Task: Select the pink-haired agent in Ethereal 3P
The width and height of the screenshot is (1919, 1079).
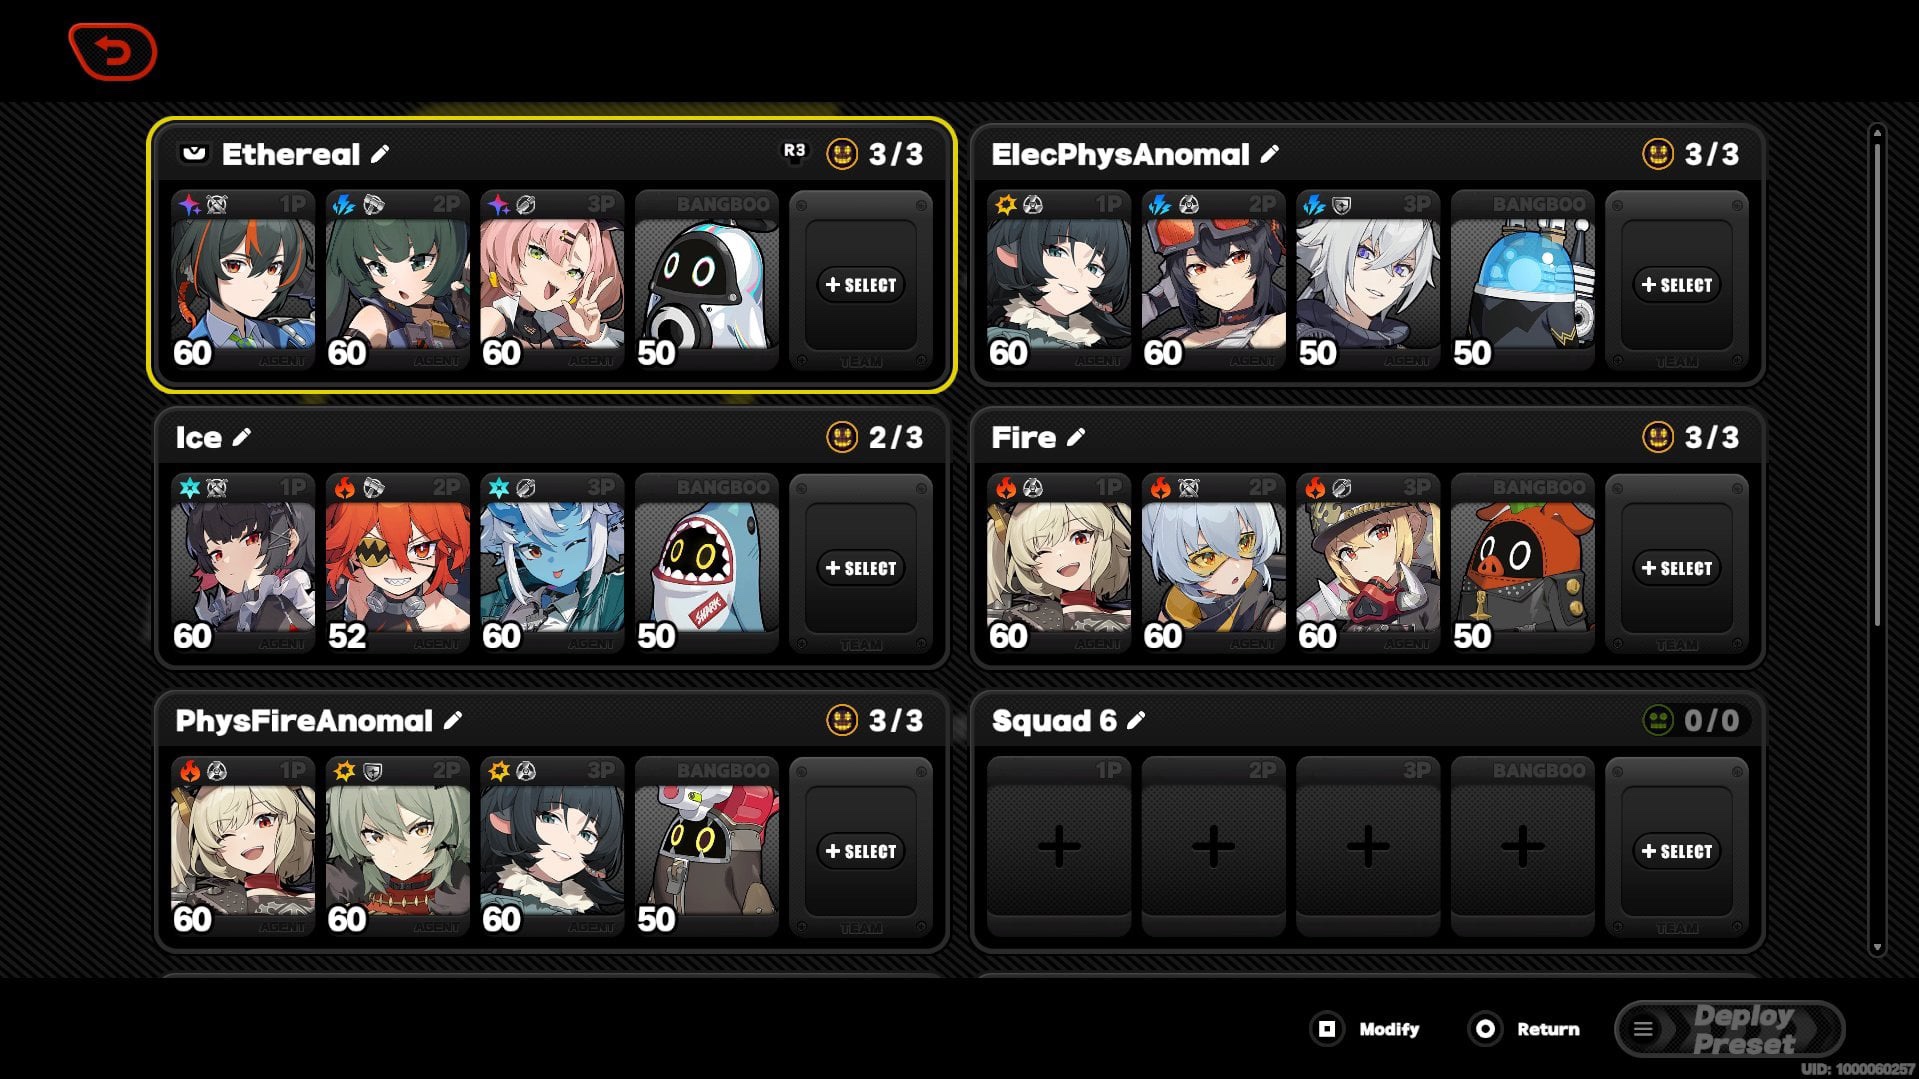Action: [552, 281]
